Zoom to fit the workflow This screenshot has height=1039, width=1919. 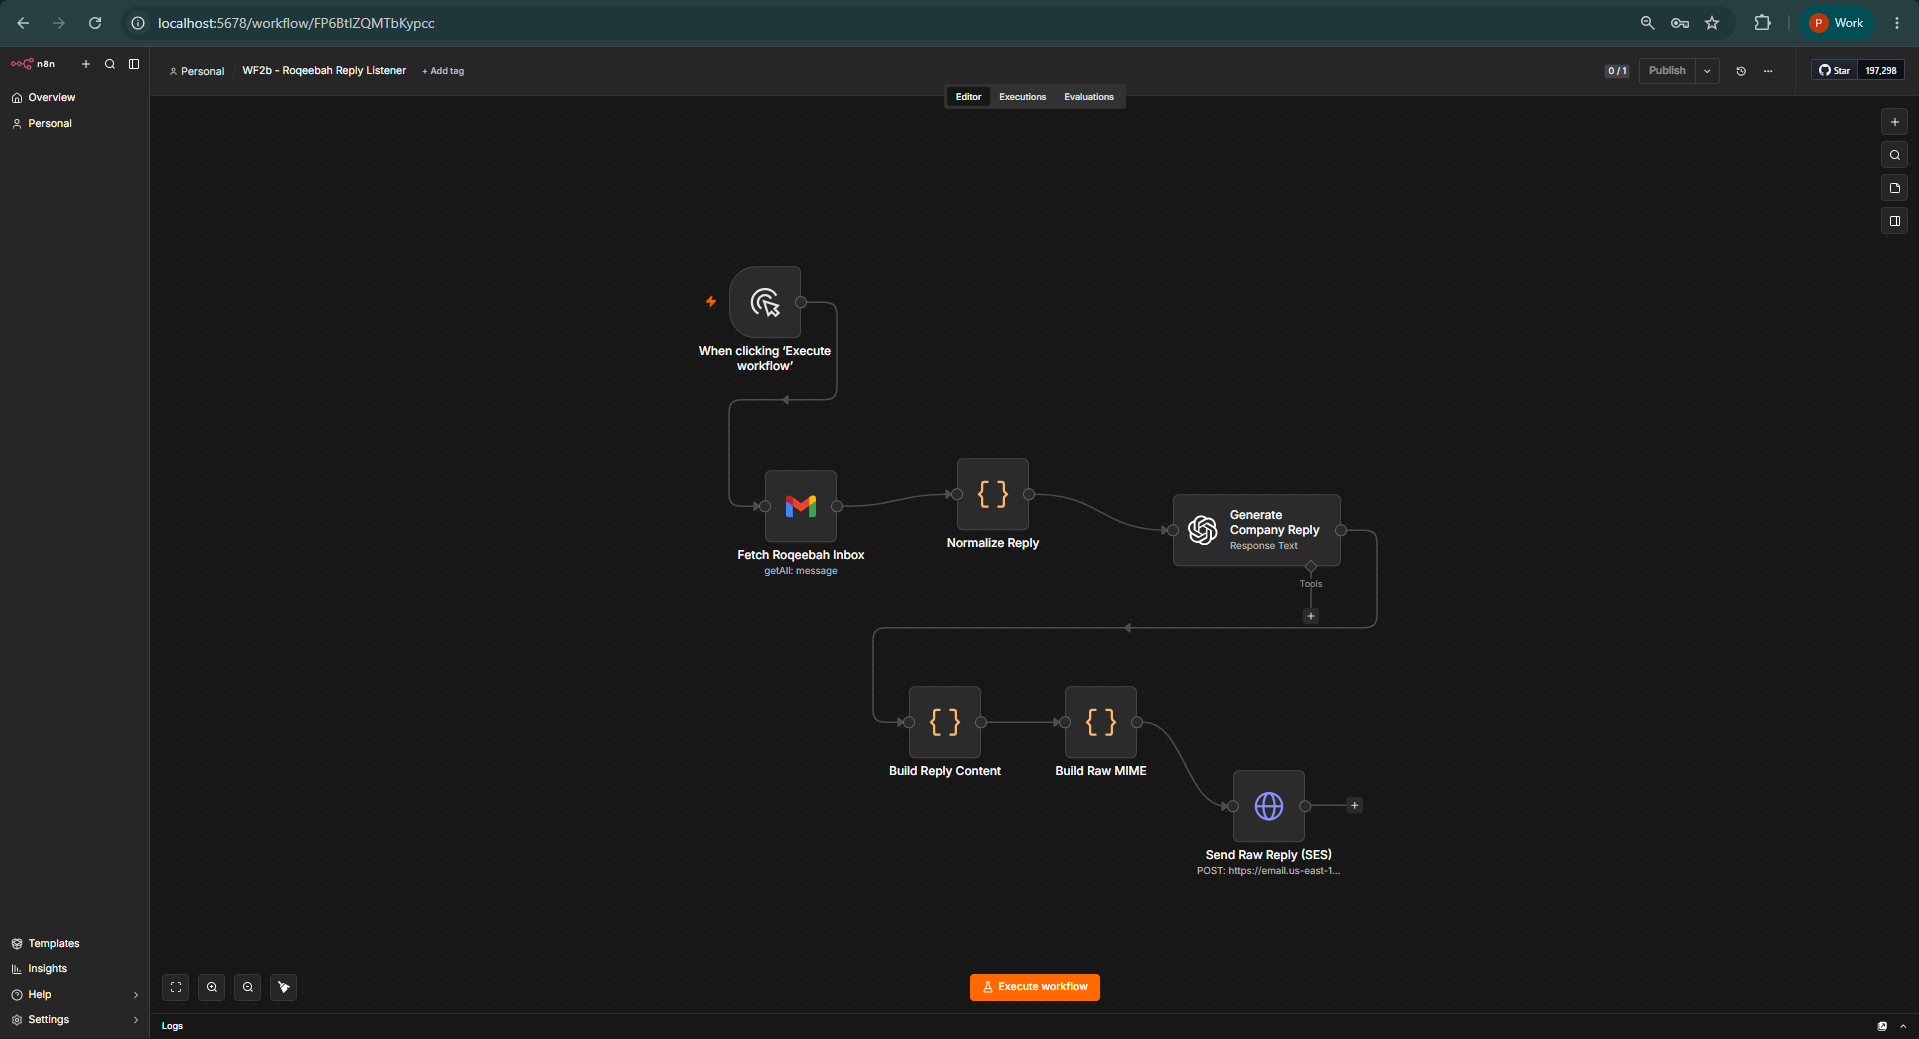coord(176,987)
